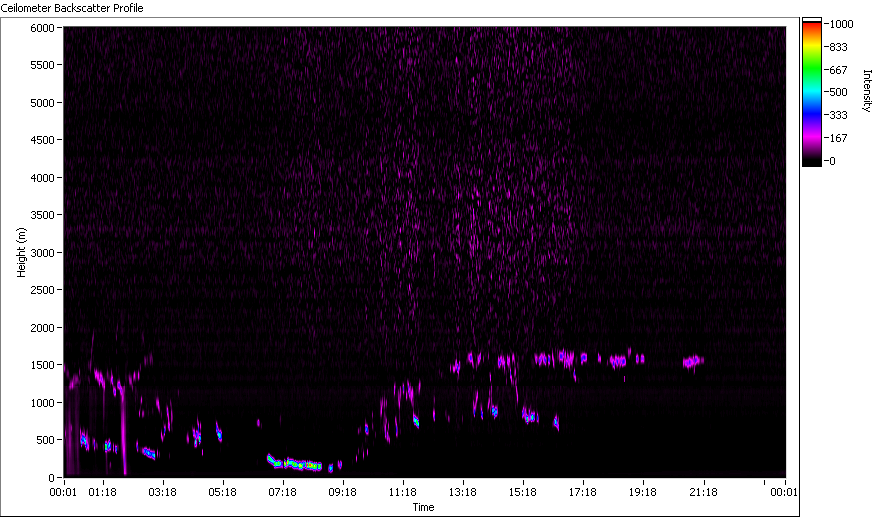This screenshot has width=876, height=517.
Task: Select the 833 intensity scale label
Action: tap(839, 47)
